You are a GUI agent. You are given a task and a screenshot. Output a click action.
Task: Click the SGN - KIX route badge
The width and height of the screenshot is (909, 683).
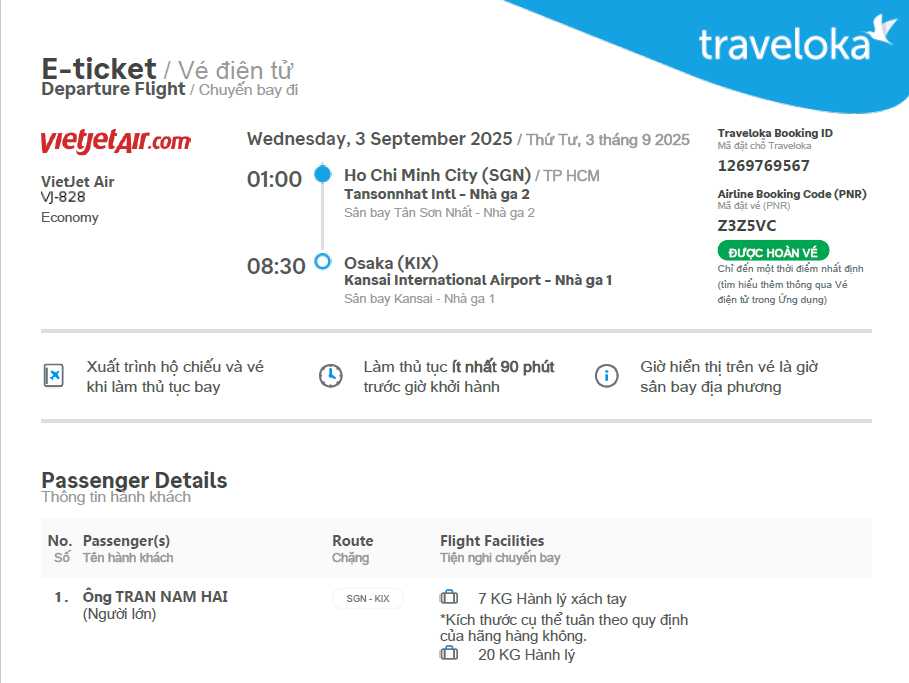click(x=368, y=598)
